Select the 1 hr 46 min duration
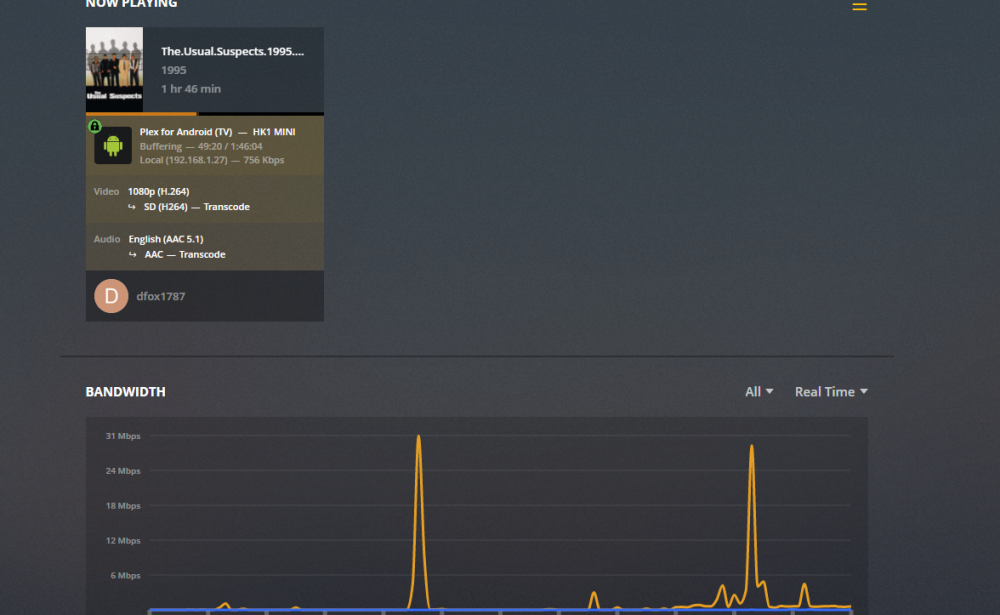 [x=191, y=89]
